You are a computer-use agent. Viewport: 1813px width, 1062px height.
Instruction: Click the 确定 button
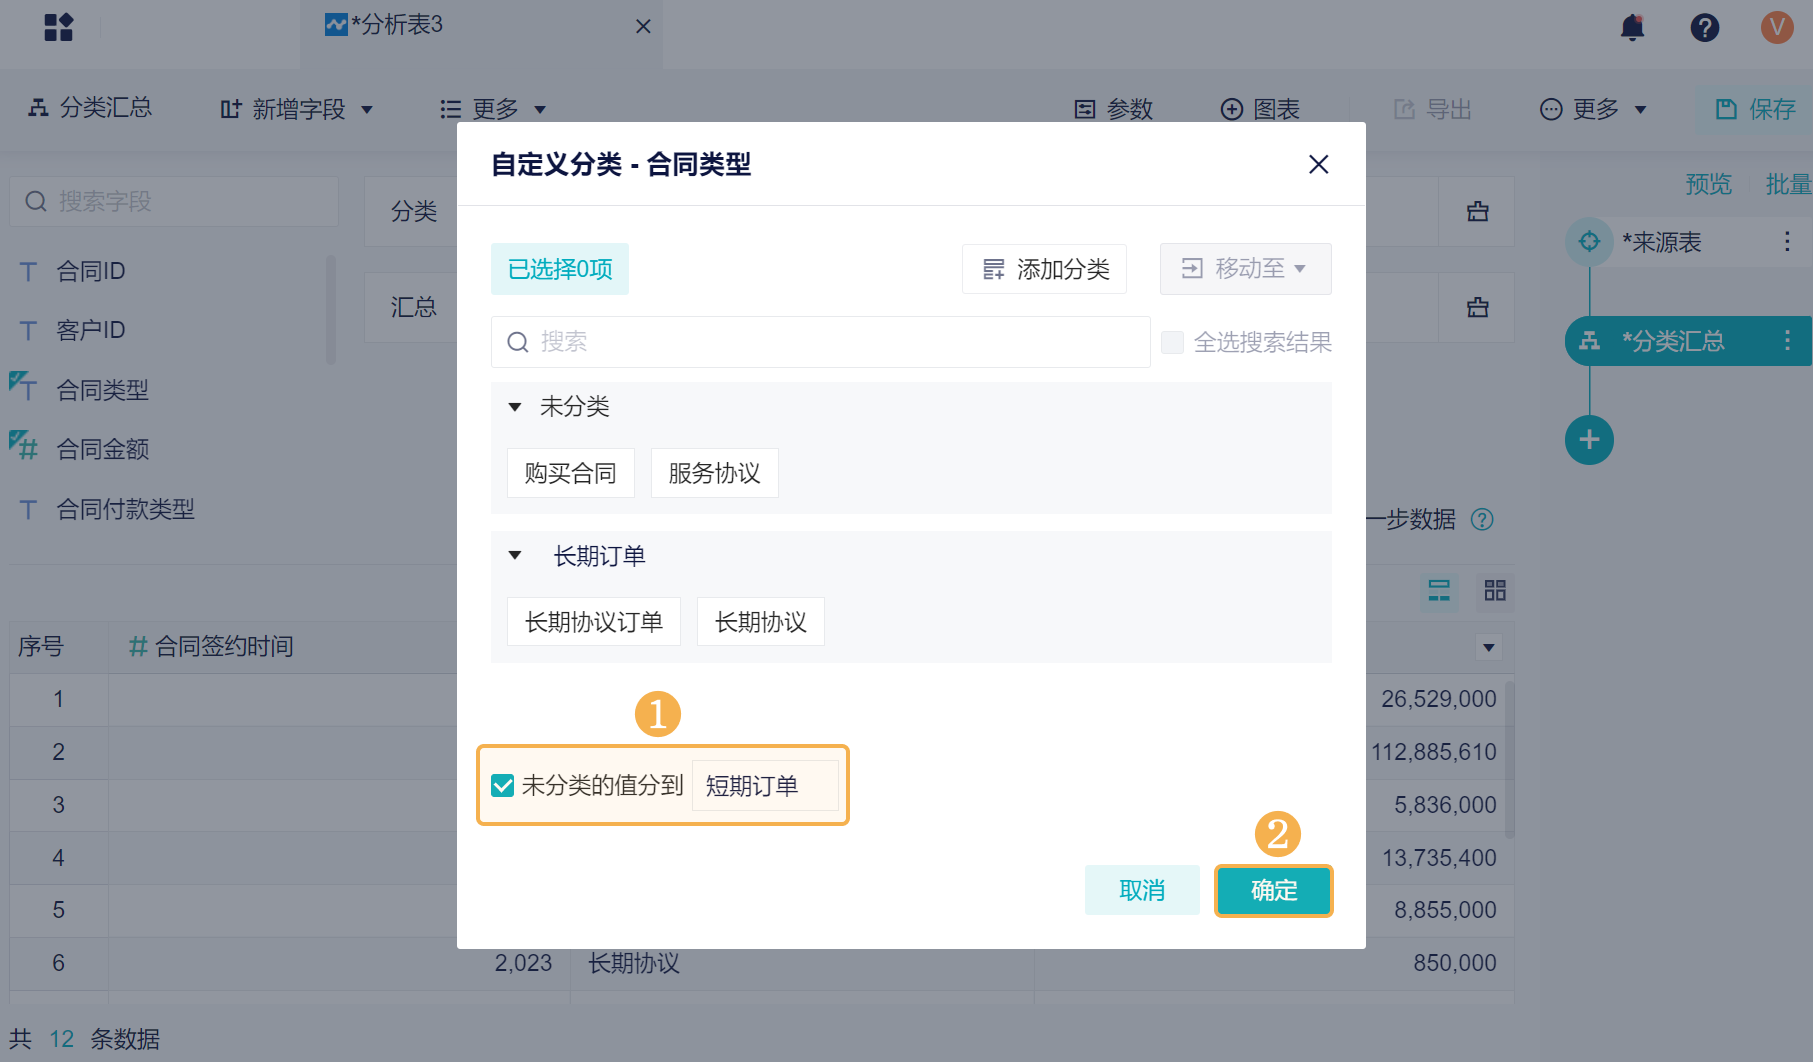1273,890
